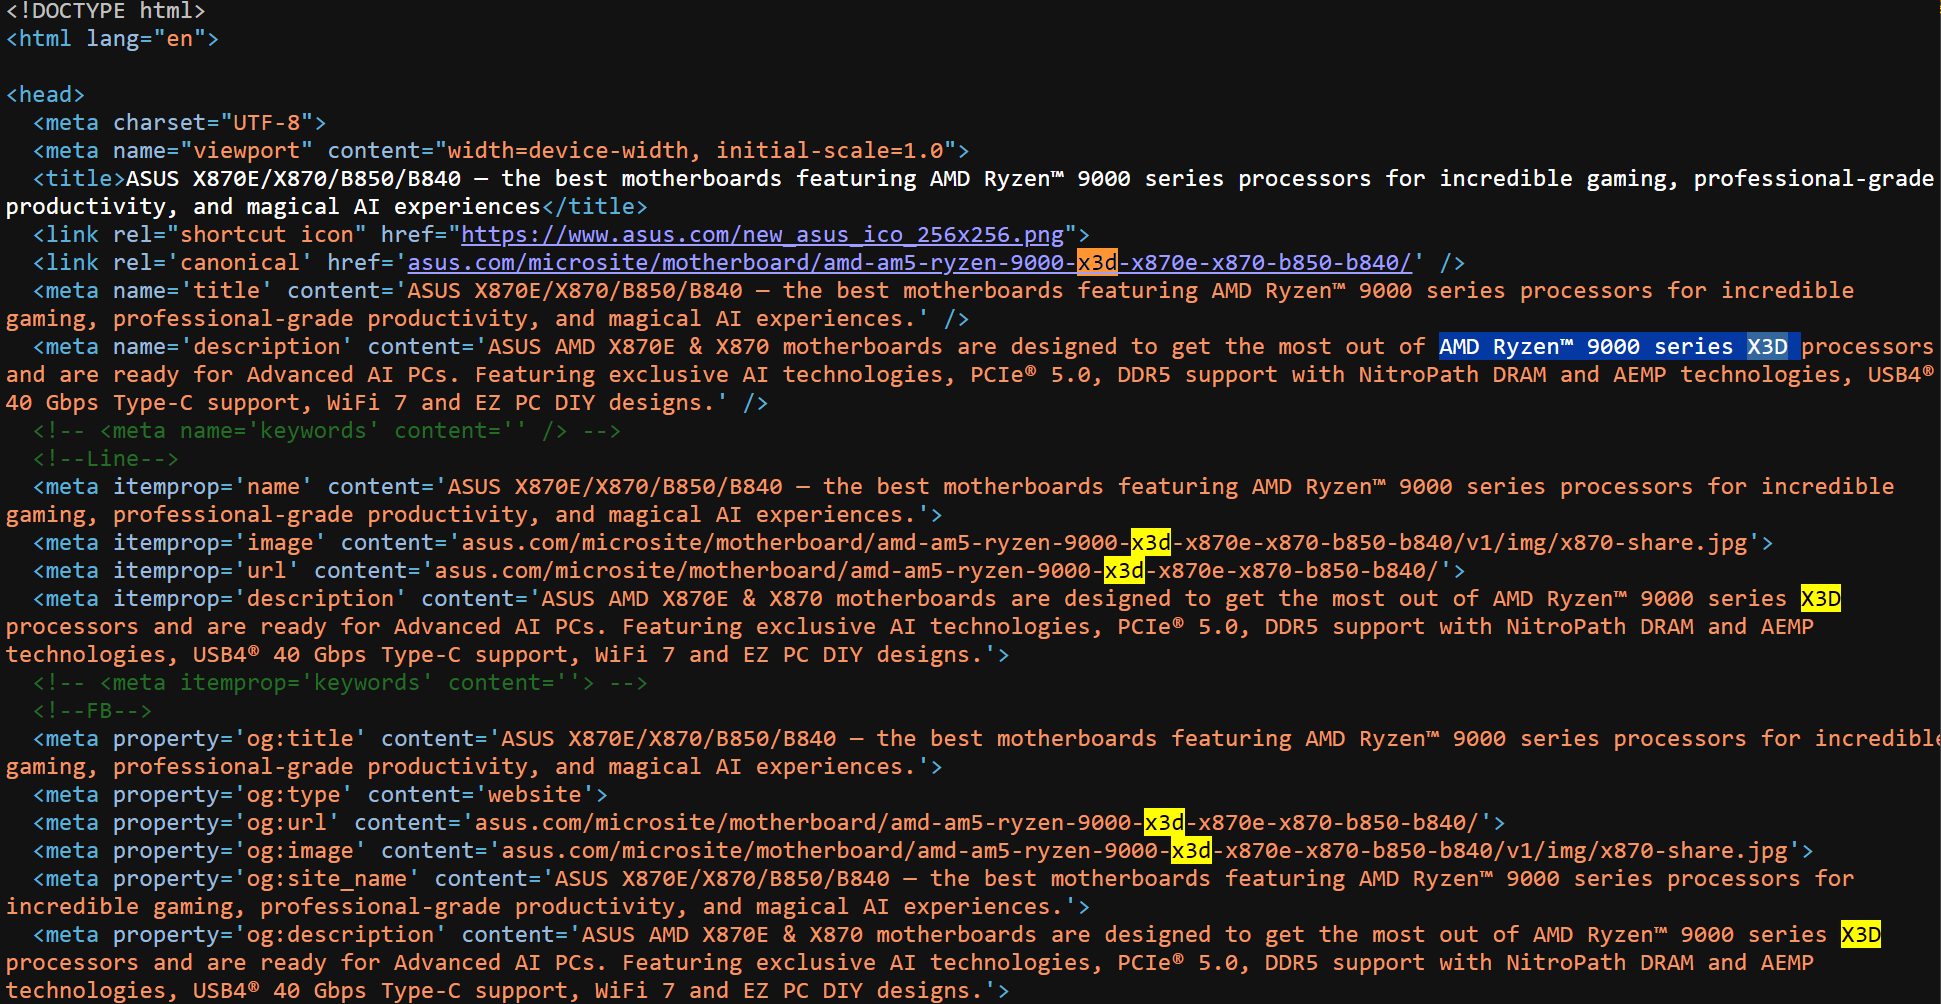Click the rel='canonical' attribute
Image resolution: width=1941 pixels, height=1004 pixels.
(x=213, y=263)
